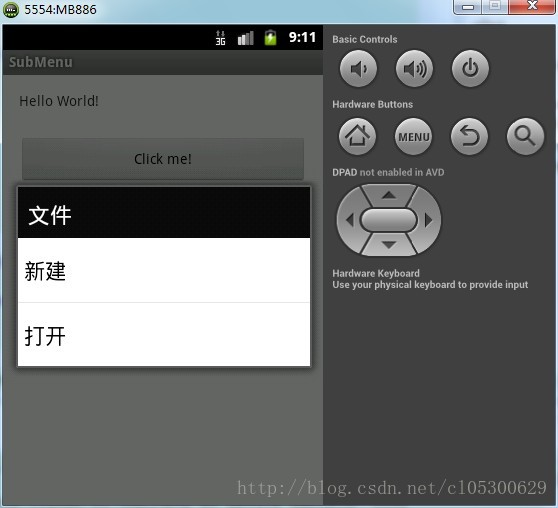Select the 新建 submenu item
The image size is (558, 508).
pyautogui.click(x=164, y=271)
